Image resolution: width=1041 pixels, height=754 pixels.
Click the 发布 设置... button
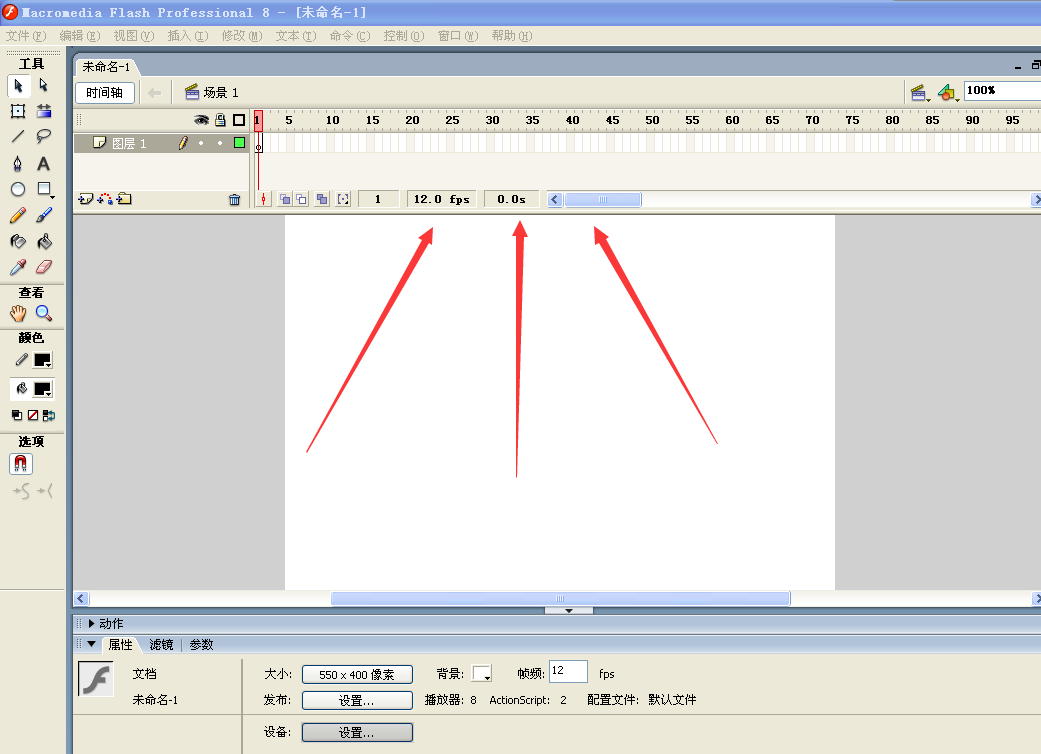[x=357, y=700]
